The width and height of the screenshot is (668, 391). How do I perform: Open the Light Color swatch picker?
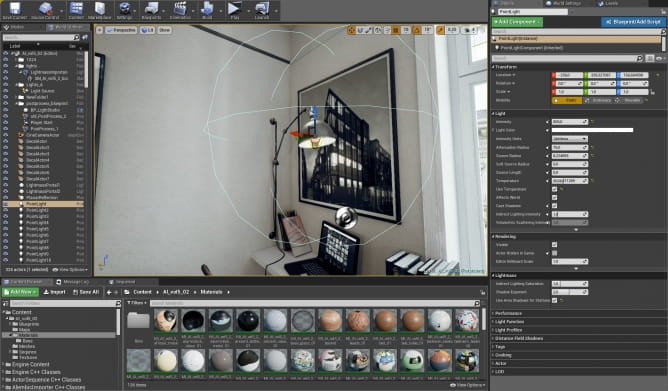pos(592,130)
